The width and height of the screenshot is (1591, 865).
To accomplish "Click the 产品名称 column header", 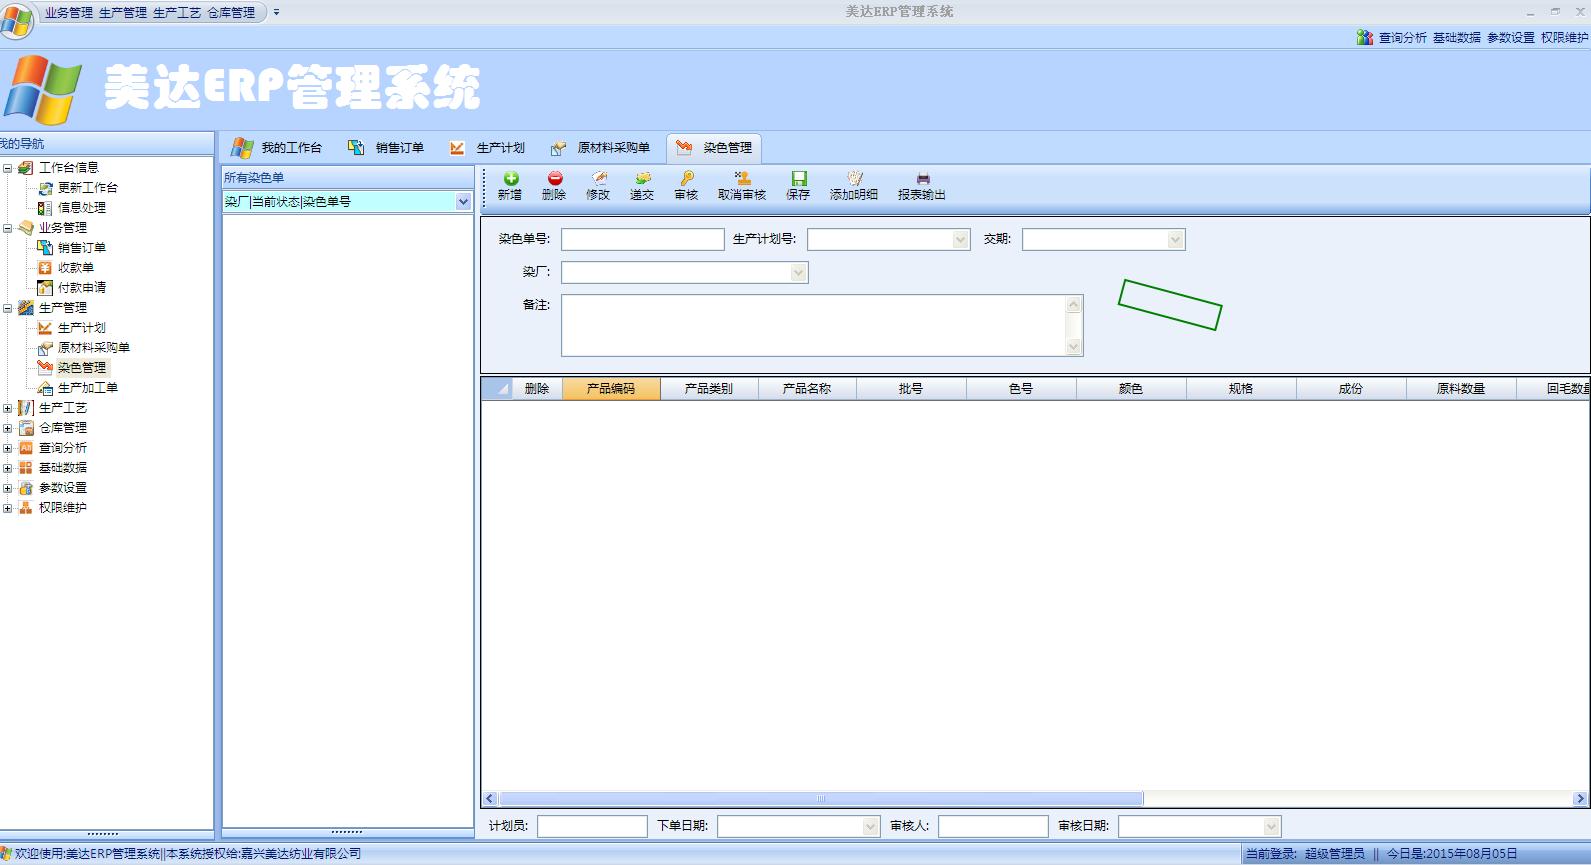I will click(807, 389).
